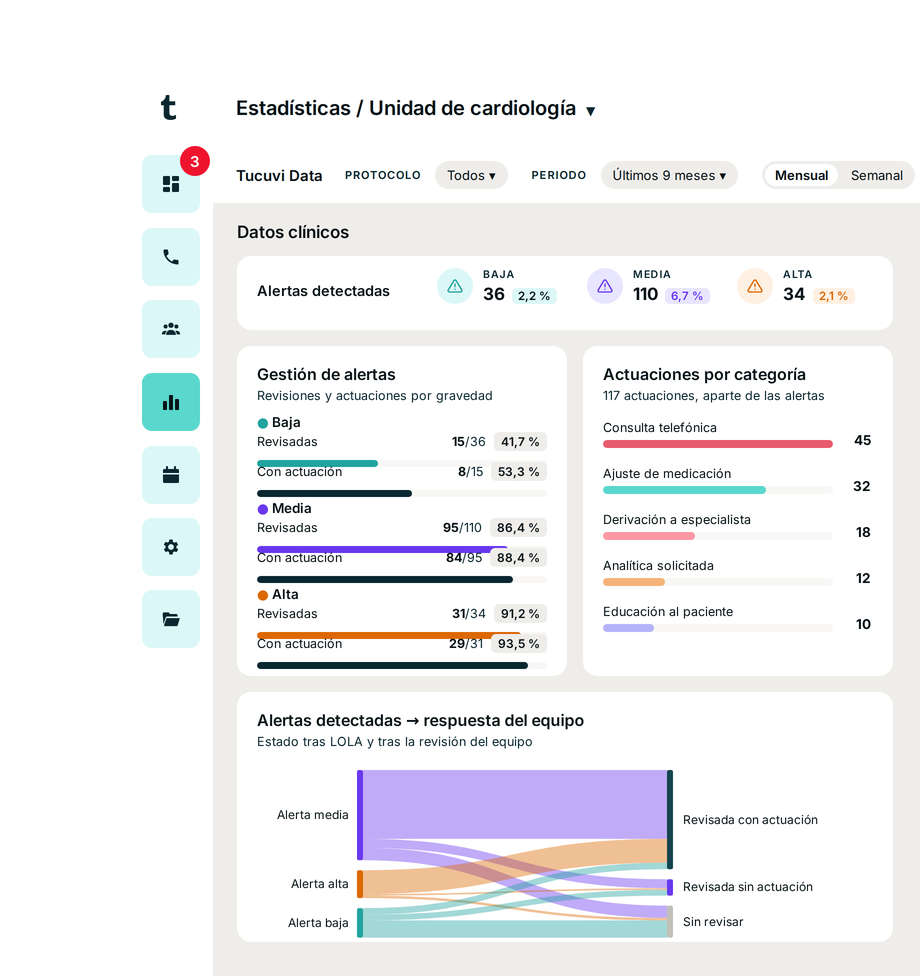Click the '117 actuaciones, aparte de las alertas' subtitle
Viewport: 920px width, 976px height.
click(x=713, y=396)
